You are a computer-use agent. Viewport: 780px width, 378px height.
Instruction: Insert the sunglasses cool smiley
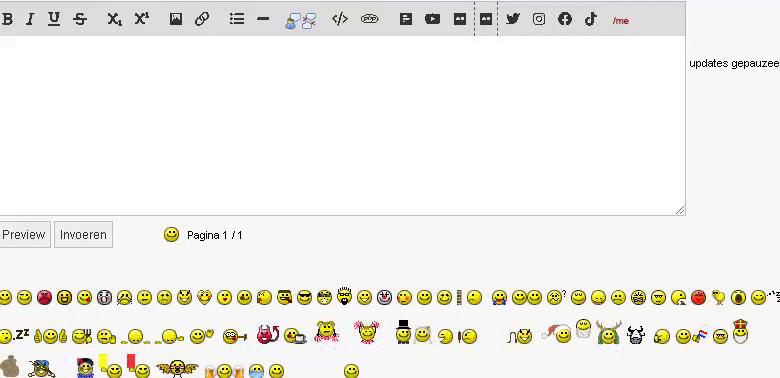[304, 297]
